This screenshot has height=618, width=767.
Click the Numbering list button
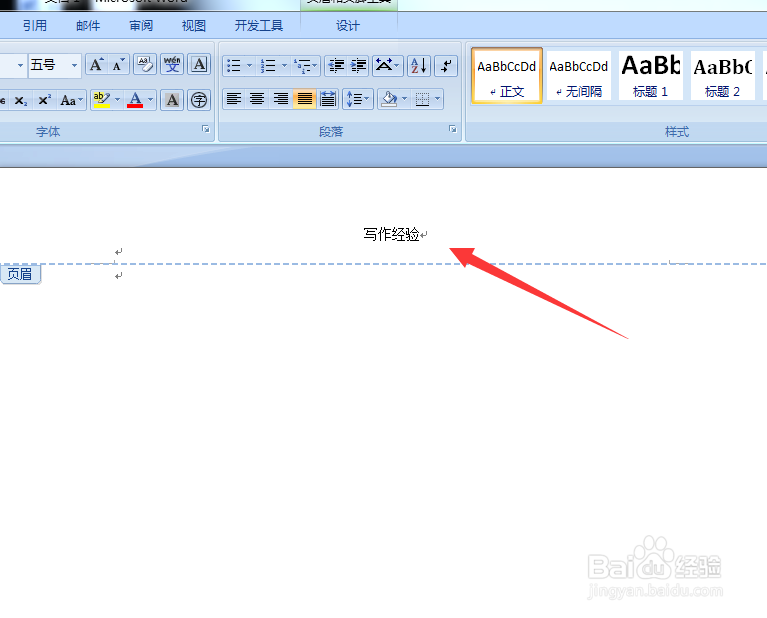(268, 66)
